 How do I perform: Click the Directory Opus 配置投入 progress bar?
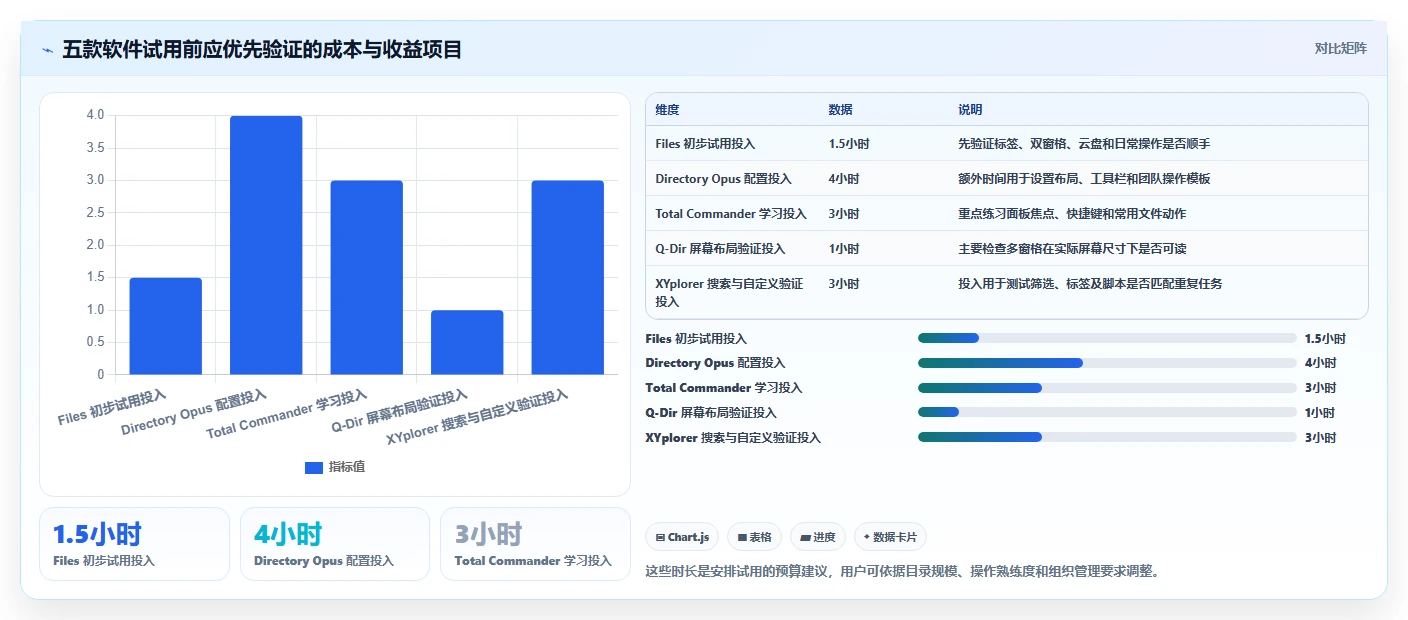coord(1107,363)
